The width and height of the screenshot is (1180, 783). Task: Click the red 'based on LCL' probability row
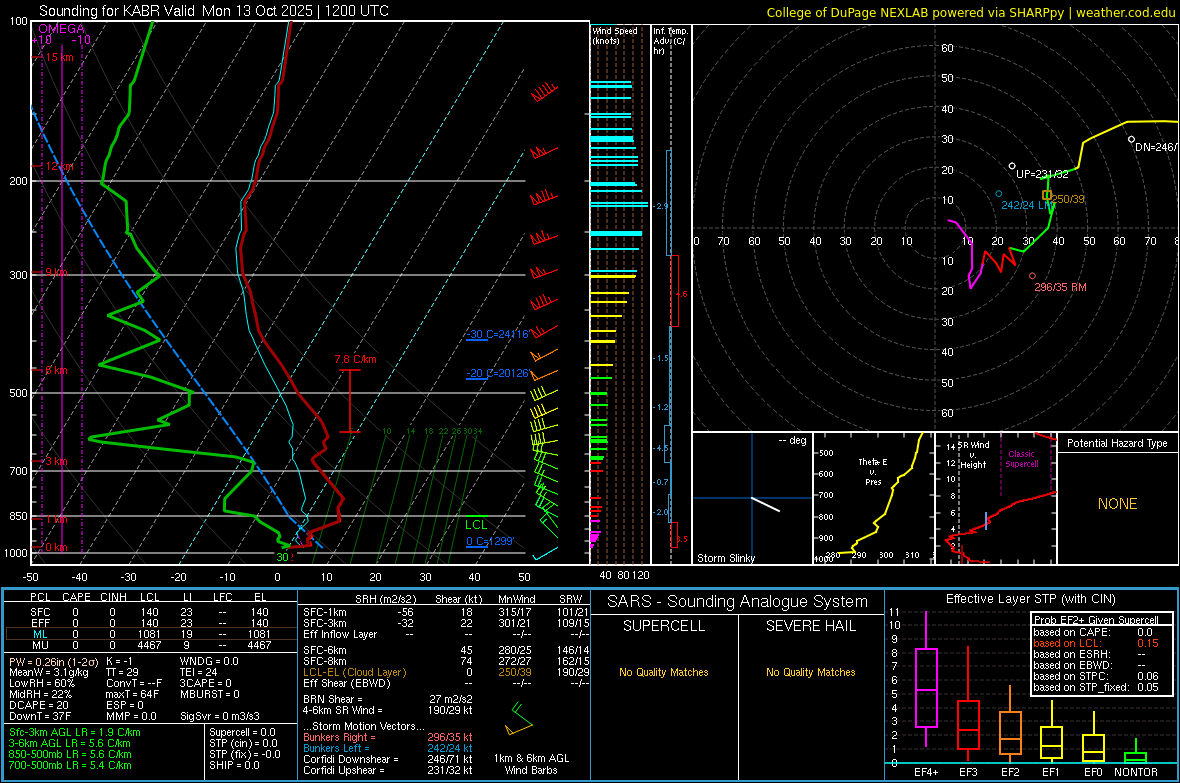click(1096, 643)
